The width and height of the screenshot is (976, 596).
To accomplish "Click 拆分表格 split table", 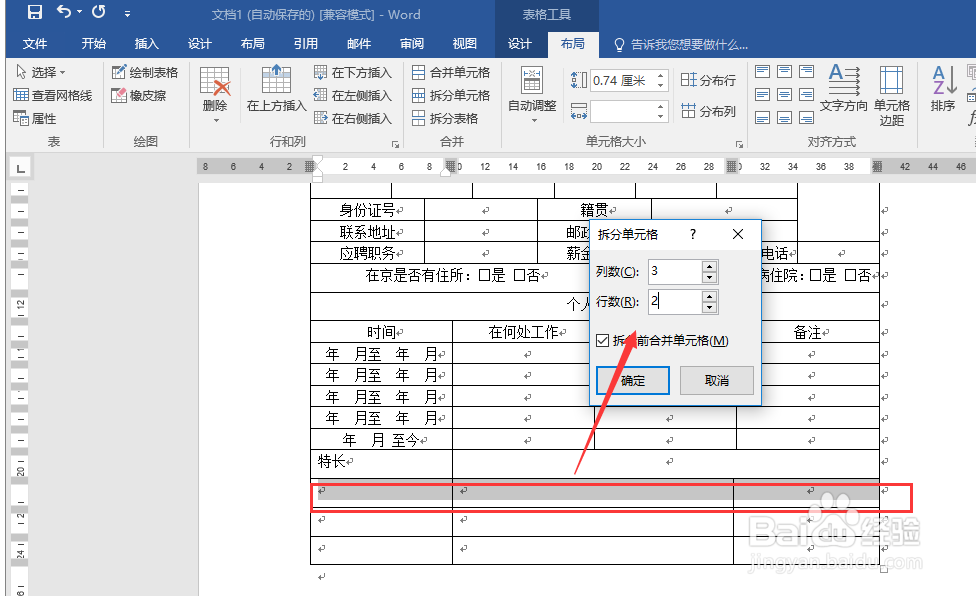I will point(445,118).
